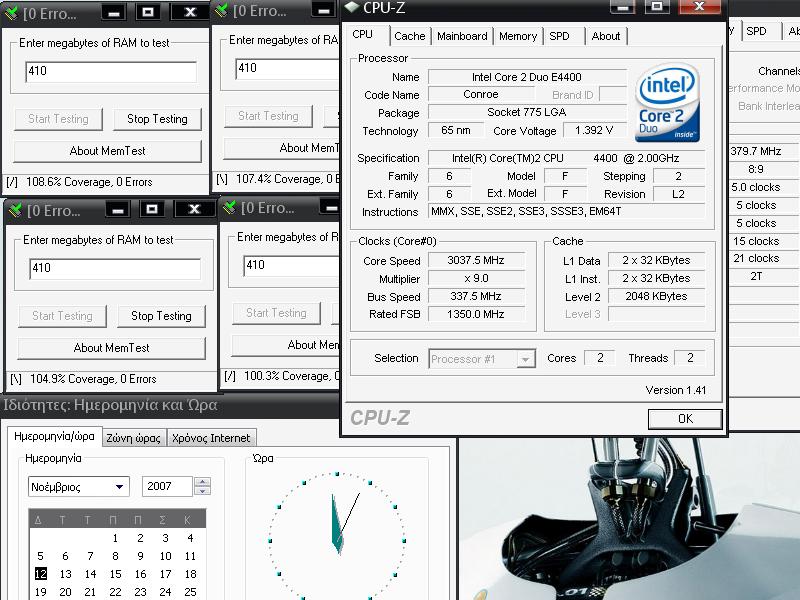Open the Memory tab in CPU-Z

pos(518,36)
